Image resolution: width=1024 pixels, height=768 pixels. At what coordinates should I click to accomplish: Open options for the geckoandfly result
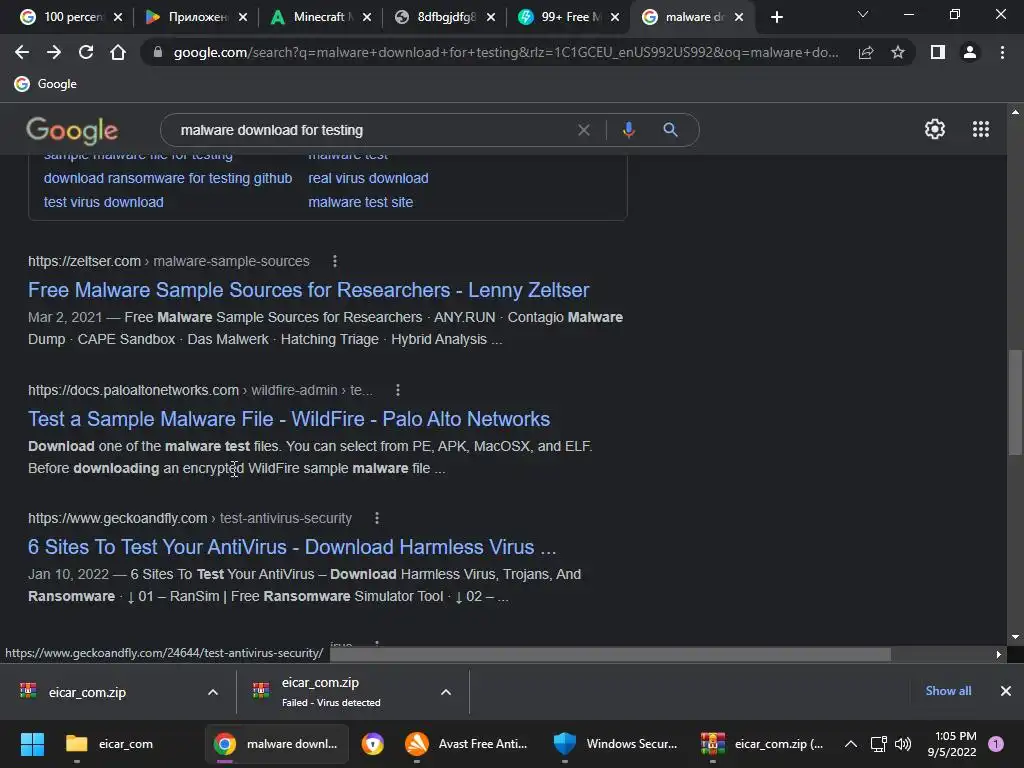point(377,518)
